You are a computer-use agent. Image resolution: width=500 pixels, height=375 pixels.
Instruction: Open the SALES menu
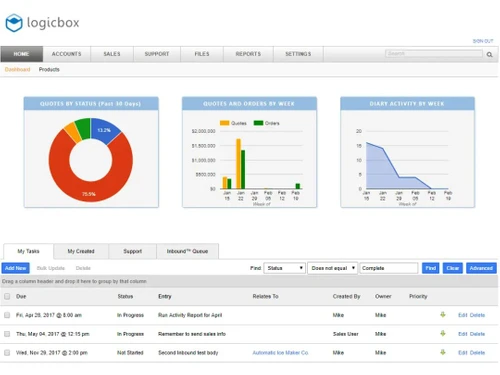[x=112, y=54]
